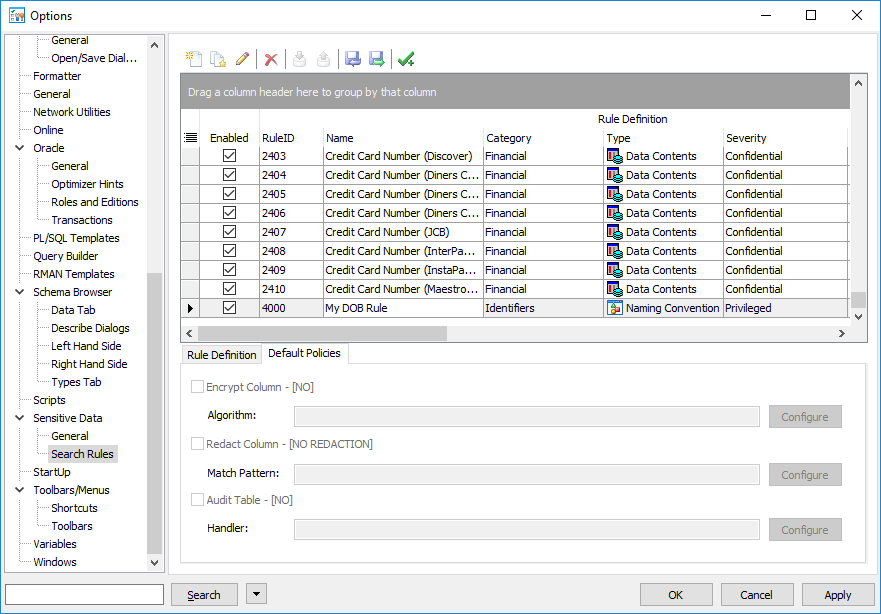This screenshot has width=881, height=614.
Task: Click Data Contents icon in row 2405
Action: pos(615,194)
